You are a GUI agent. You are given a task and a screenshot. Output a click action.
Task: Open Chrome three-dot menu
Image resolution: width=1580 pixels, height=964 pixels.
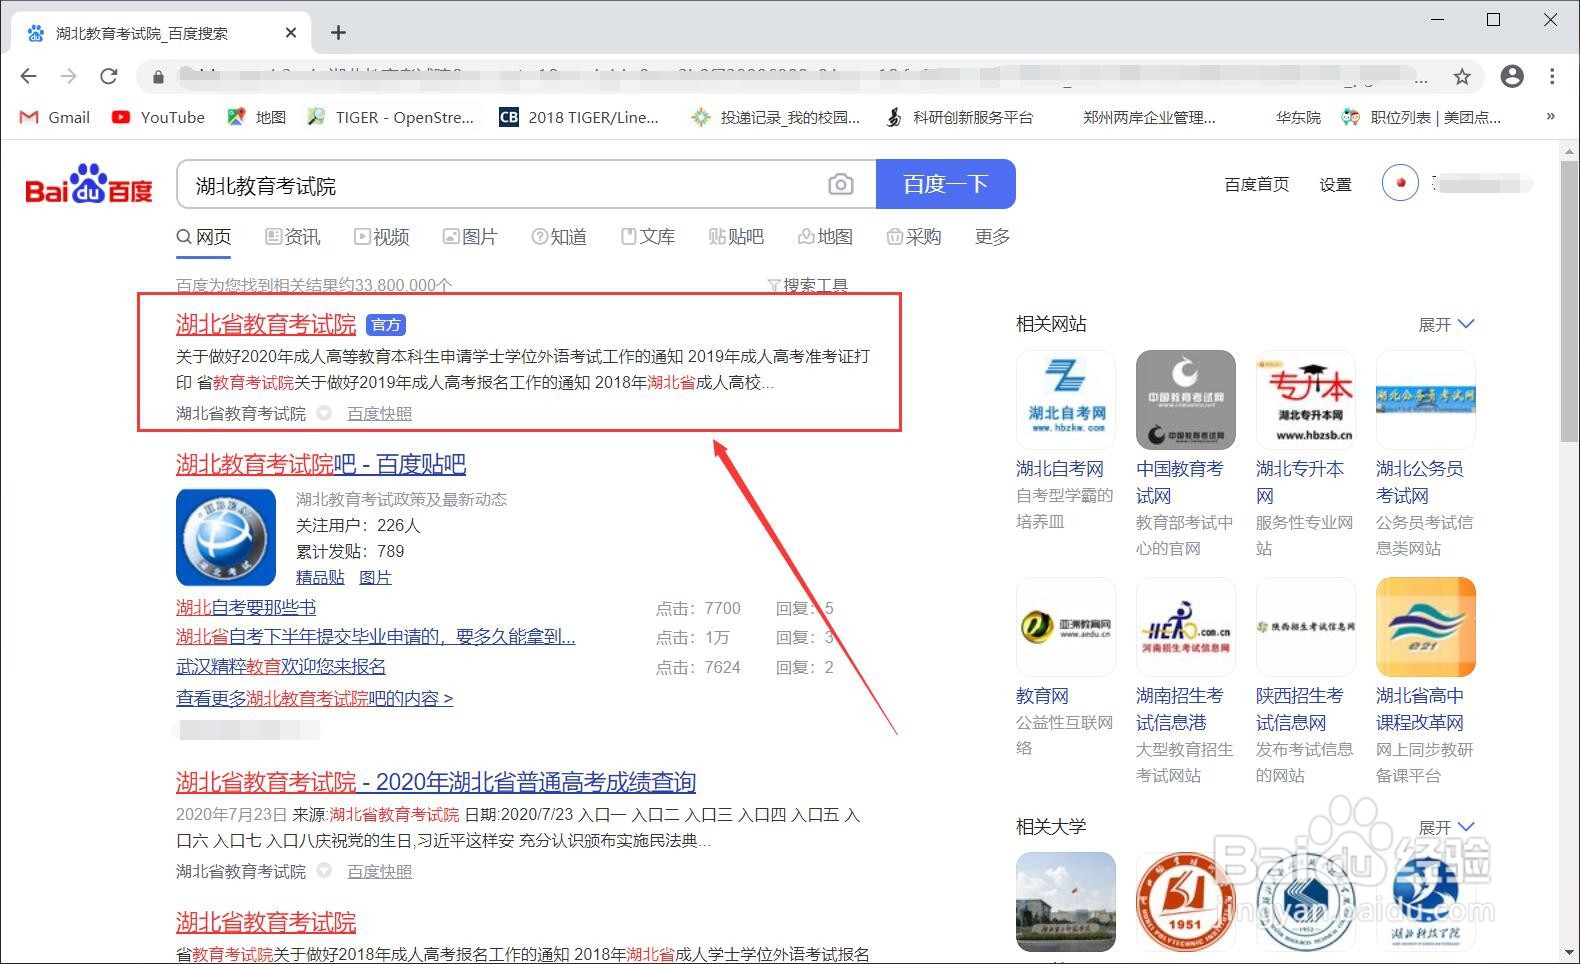coord(1552,76)
